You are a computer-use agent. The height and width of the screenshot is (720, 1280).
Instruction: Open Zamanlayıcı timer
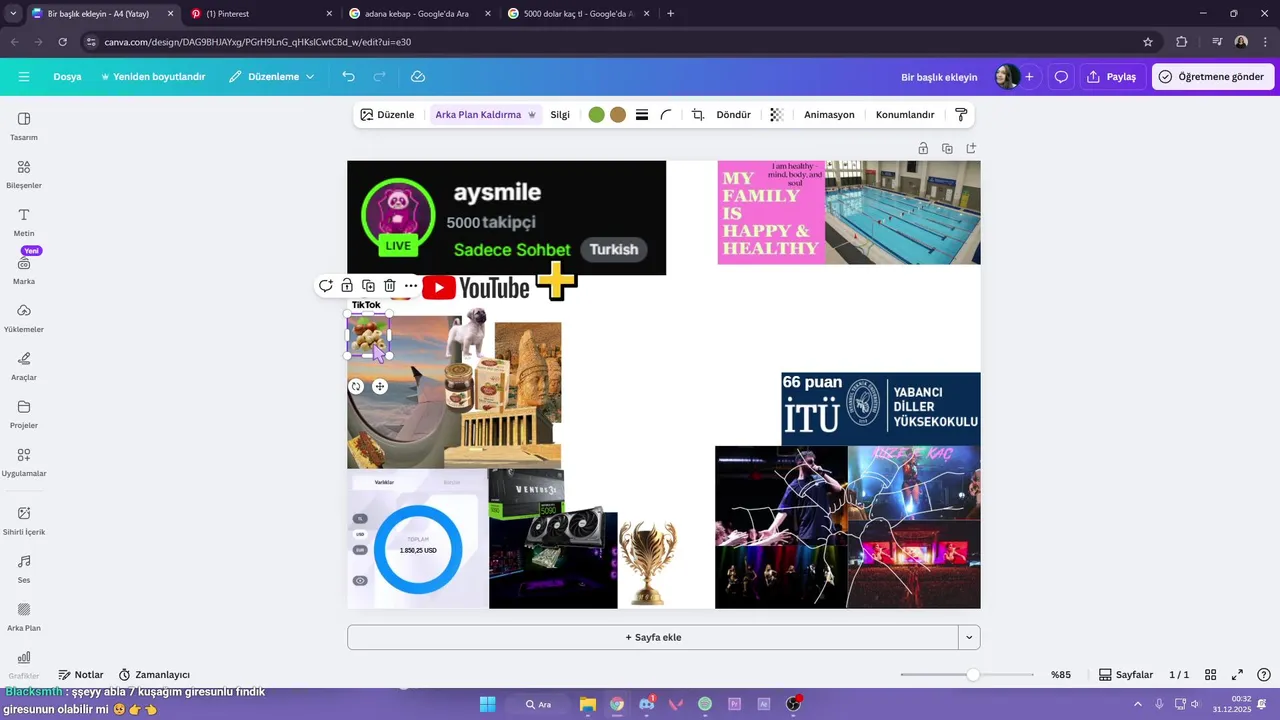click(x=154, y=675)
